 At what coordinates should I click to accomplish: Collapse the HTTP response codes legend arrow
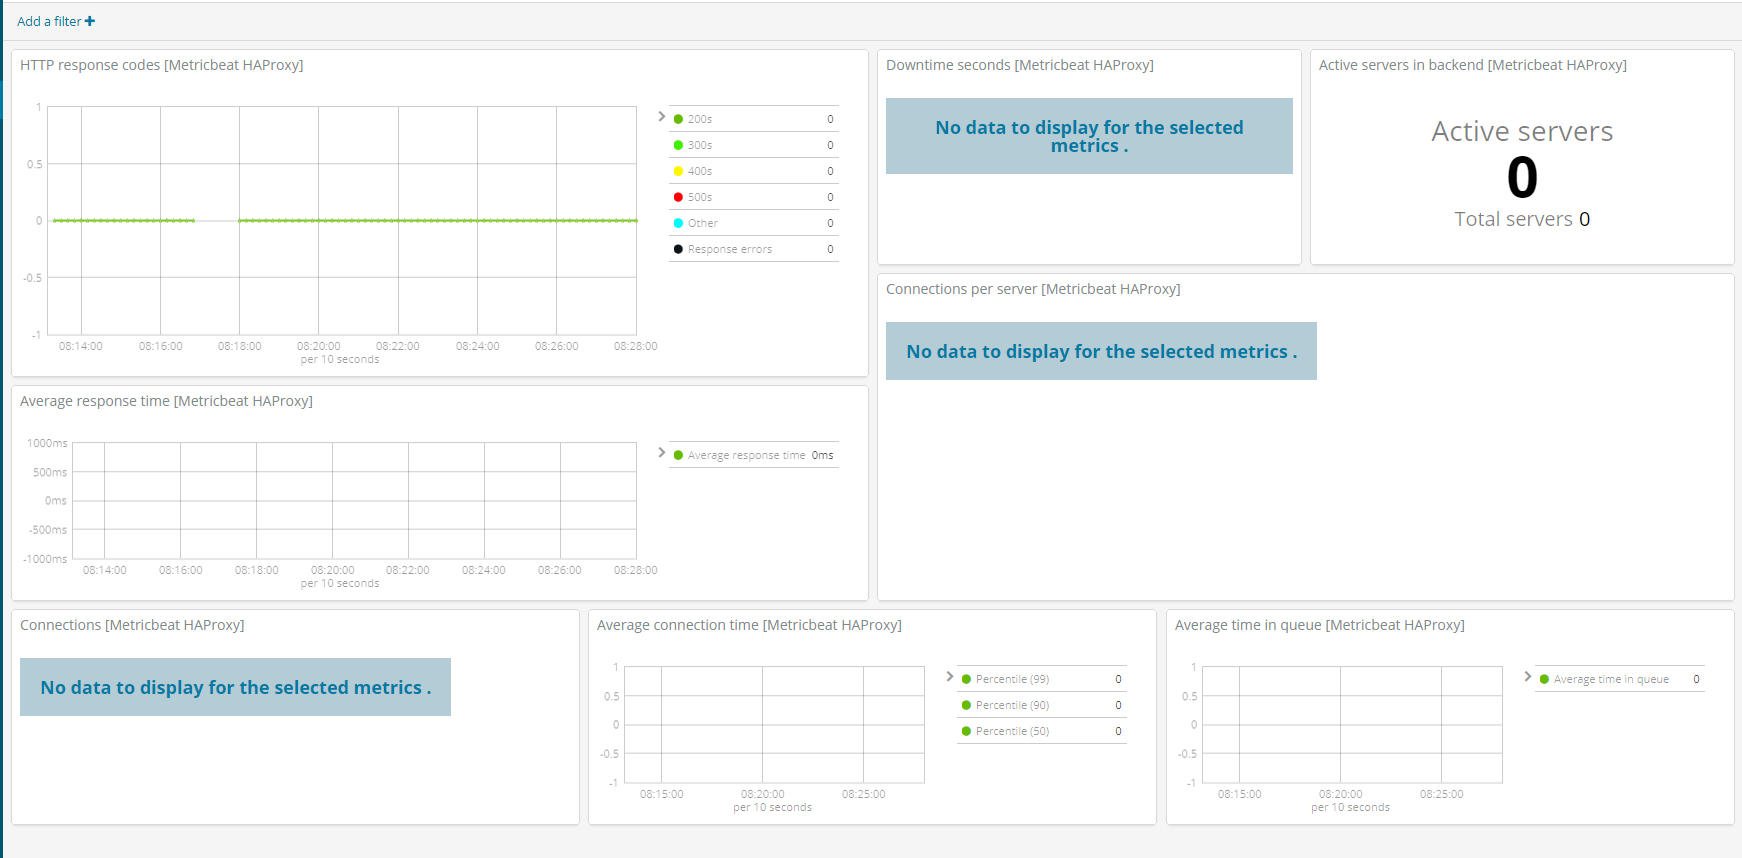(x=661, y=117)
